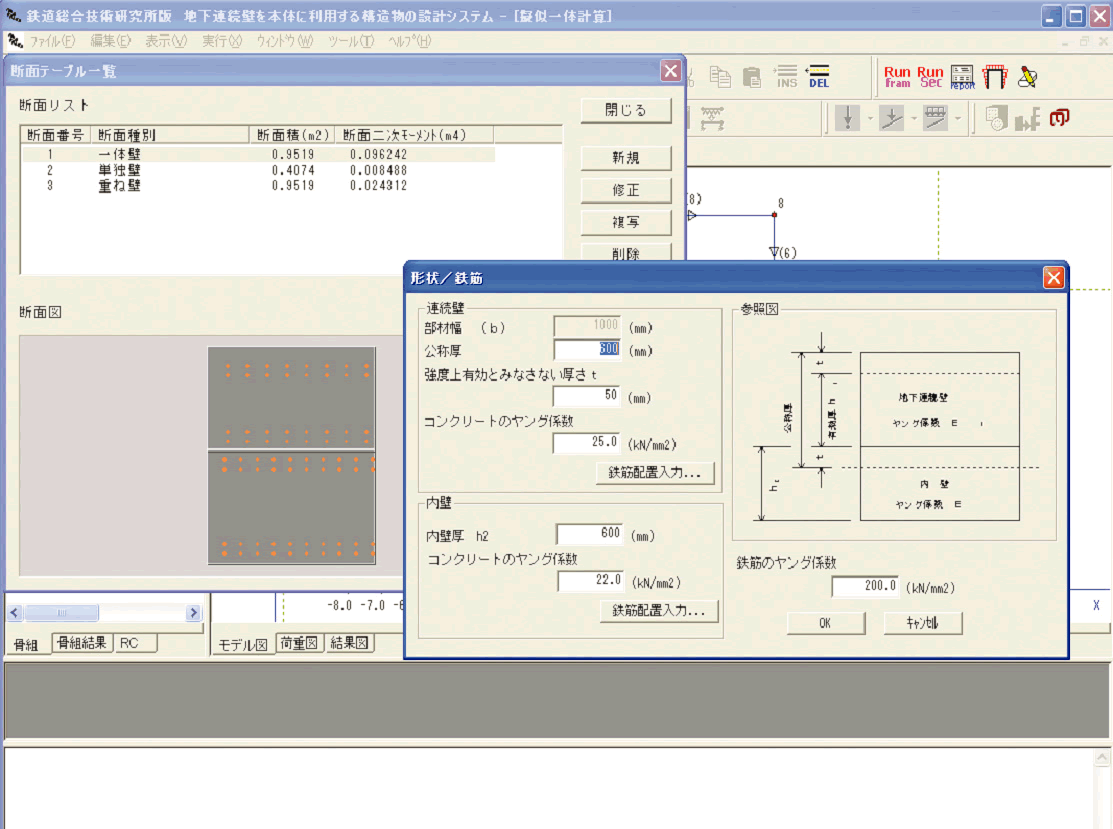The image size is (1113, 829).
Task: Select the 重ね壁 row in section list
Action: tap(119, 185)
